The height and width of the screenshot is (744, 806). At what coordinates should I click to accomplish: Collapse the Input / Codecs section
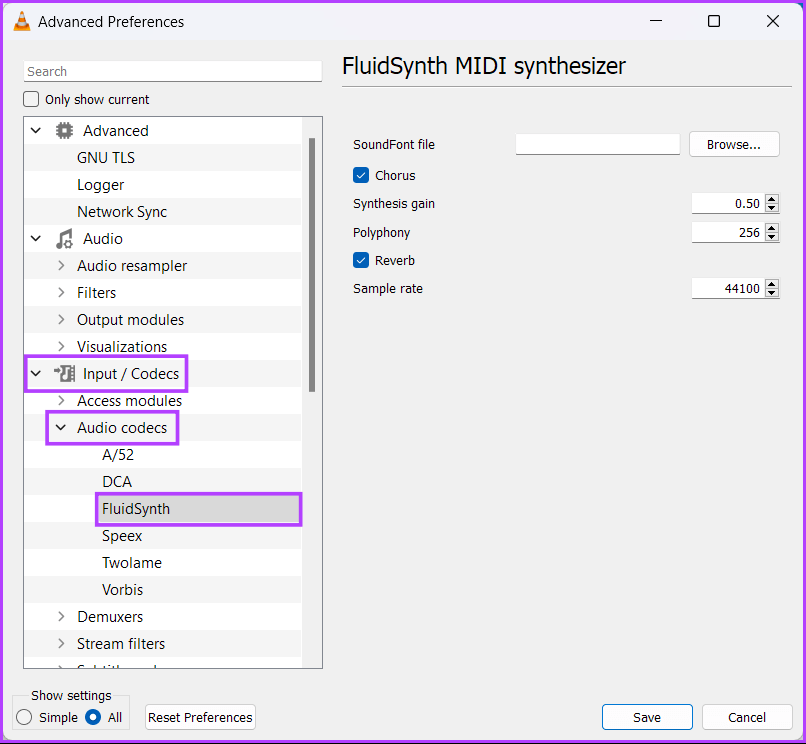pyautogui.click(x=36, y=373)
